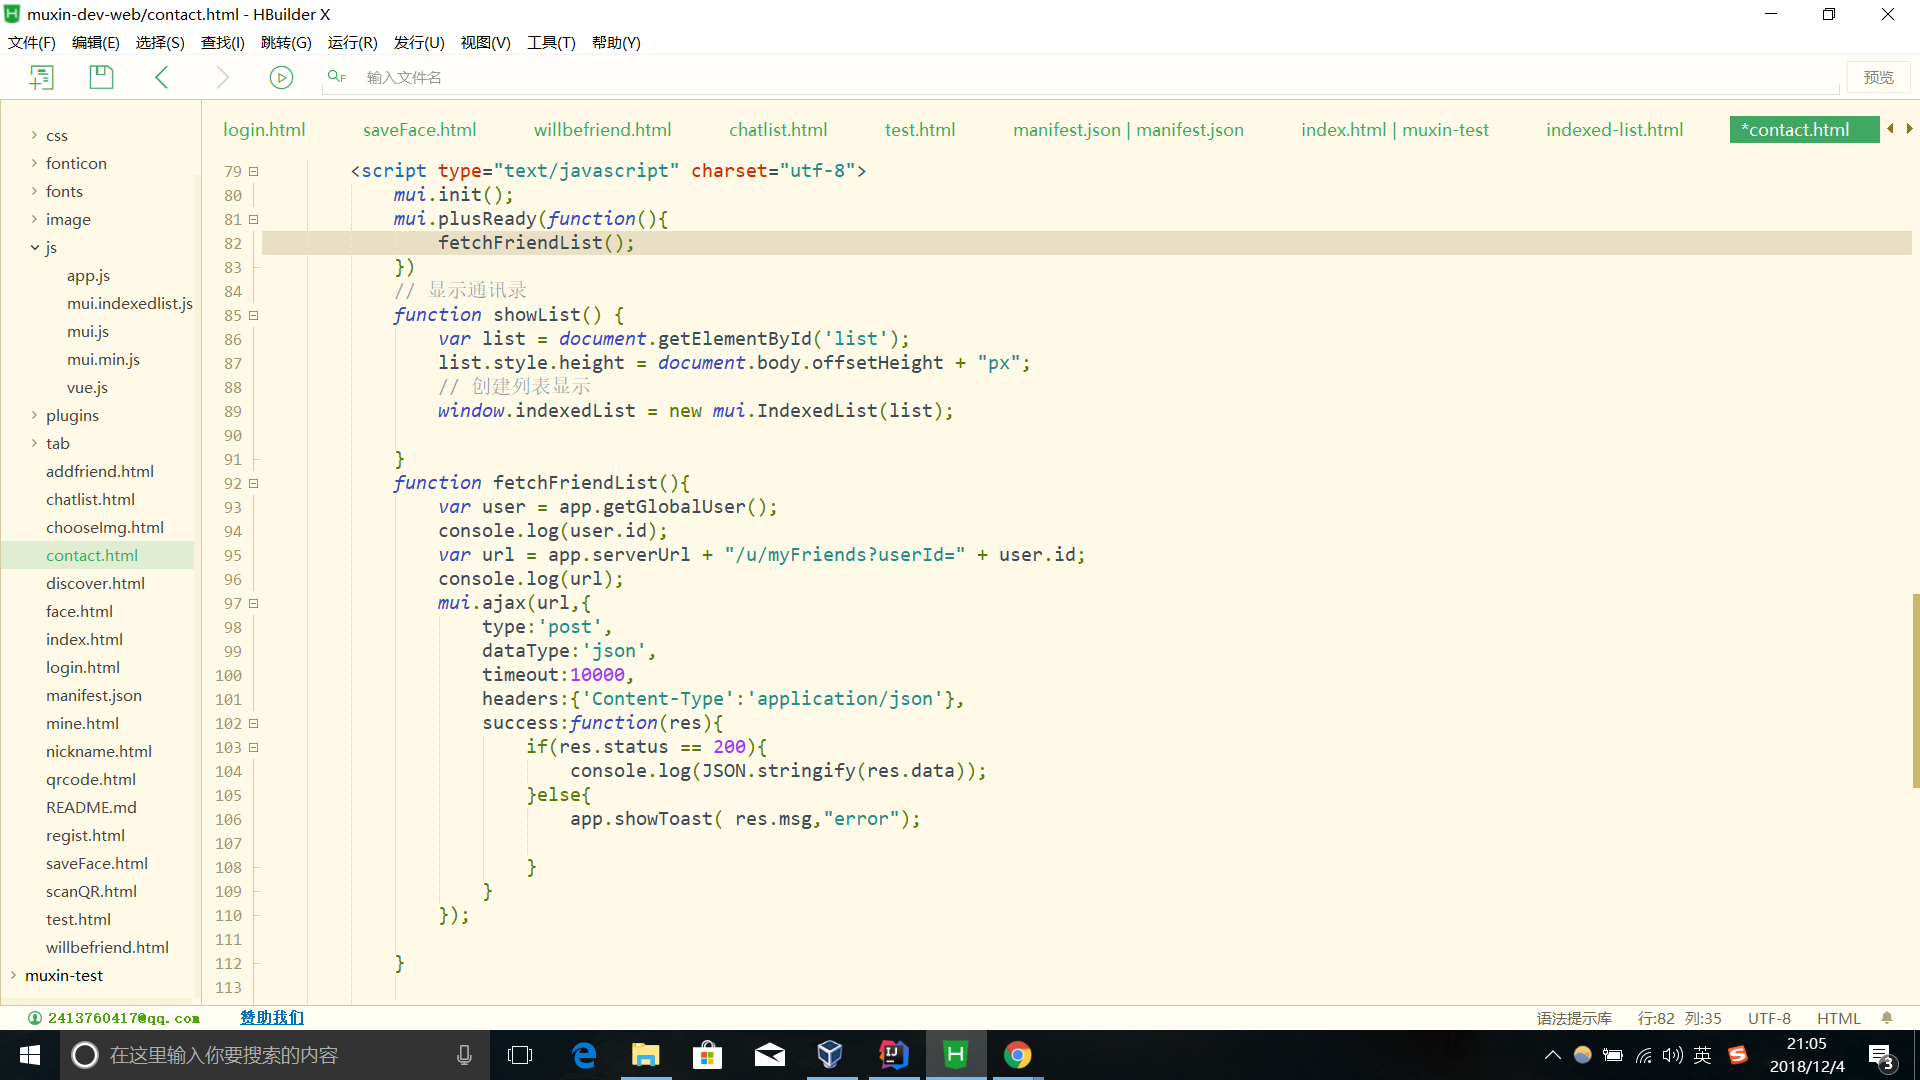1920x1080 pixels.
Task: Collapse the script block fold at line 79
Action: tap(254, 171)
